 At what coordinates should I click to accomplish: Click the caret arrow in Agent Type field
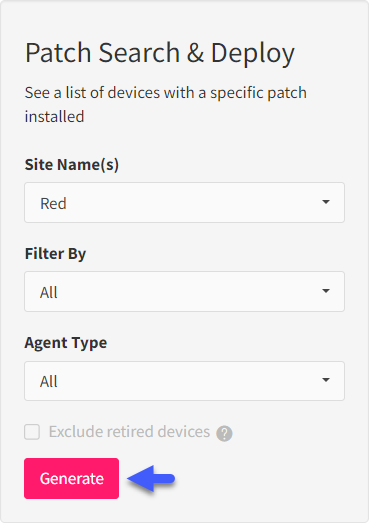(x=326, y=380)
